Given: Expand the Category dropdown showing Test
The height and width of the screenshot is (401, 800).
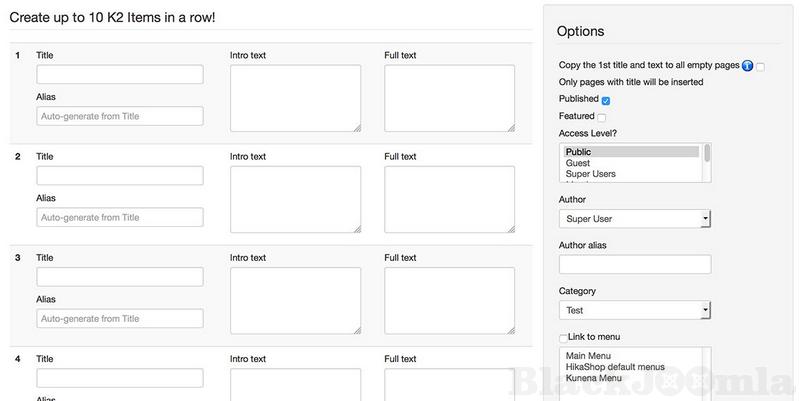Looking at the screenshot, I should tap(634, 311).
